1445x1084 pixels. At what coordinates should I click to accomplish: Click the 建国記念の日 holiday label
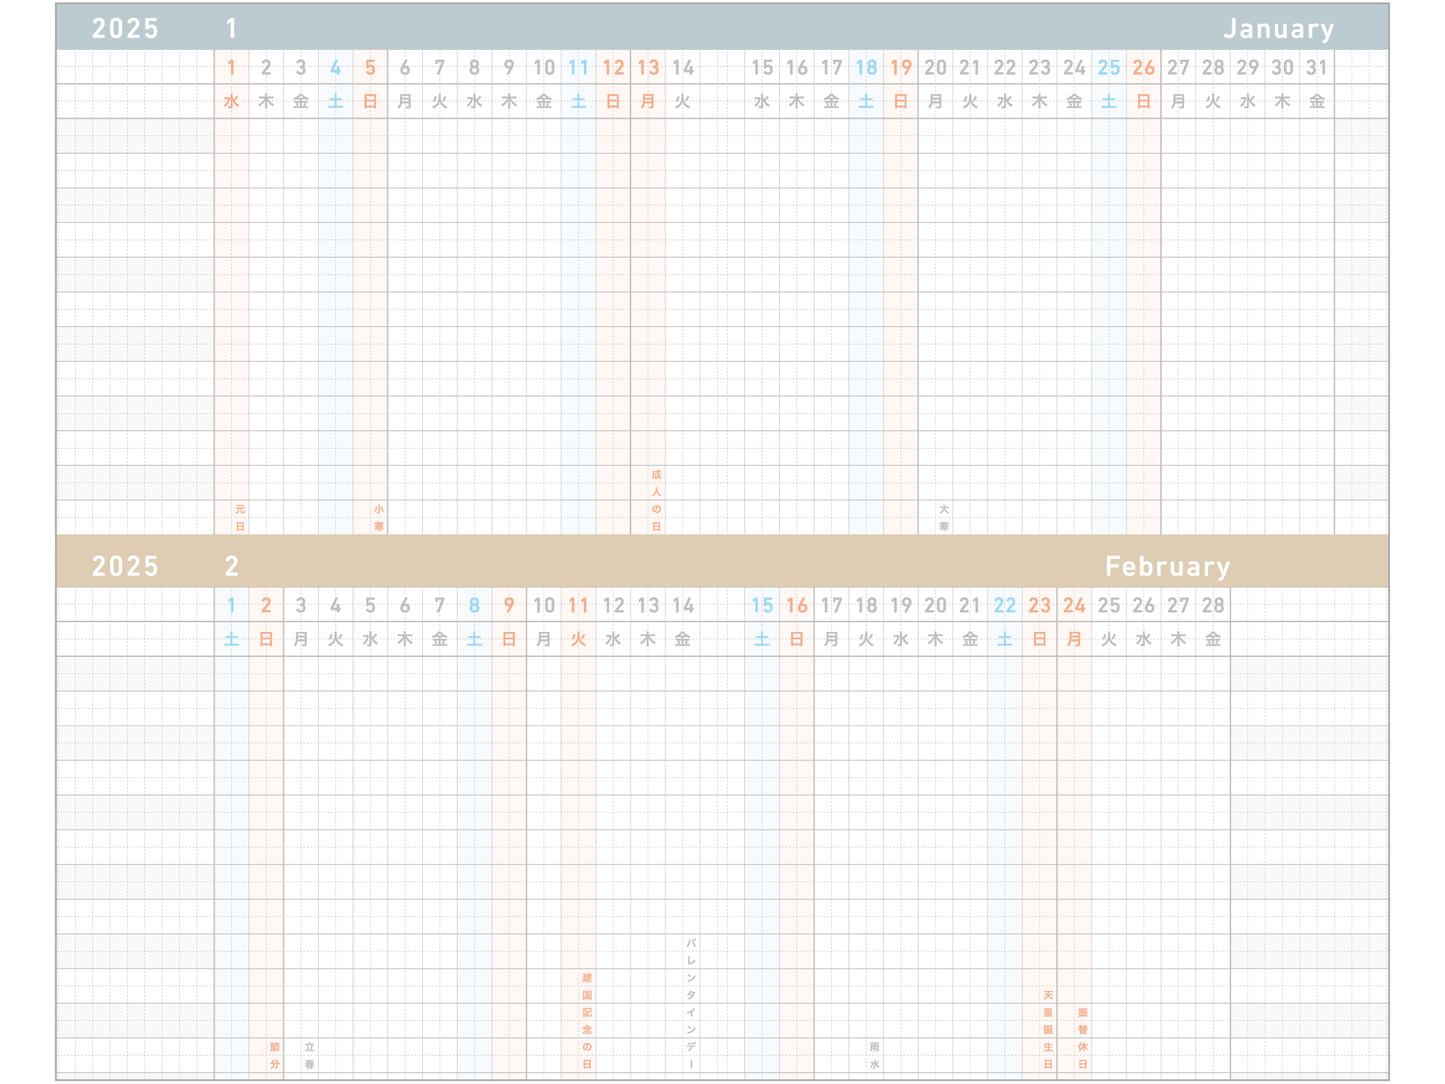pyautogui.click(x=587, y=1021)
